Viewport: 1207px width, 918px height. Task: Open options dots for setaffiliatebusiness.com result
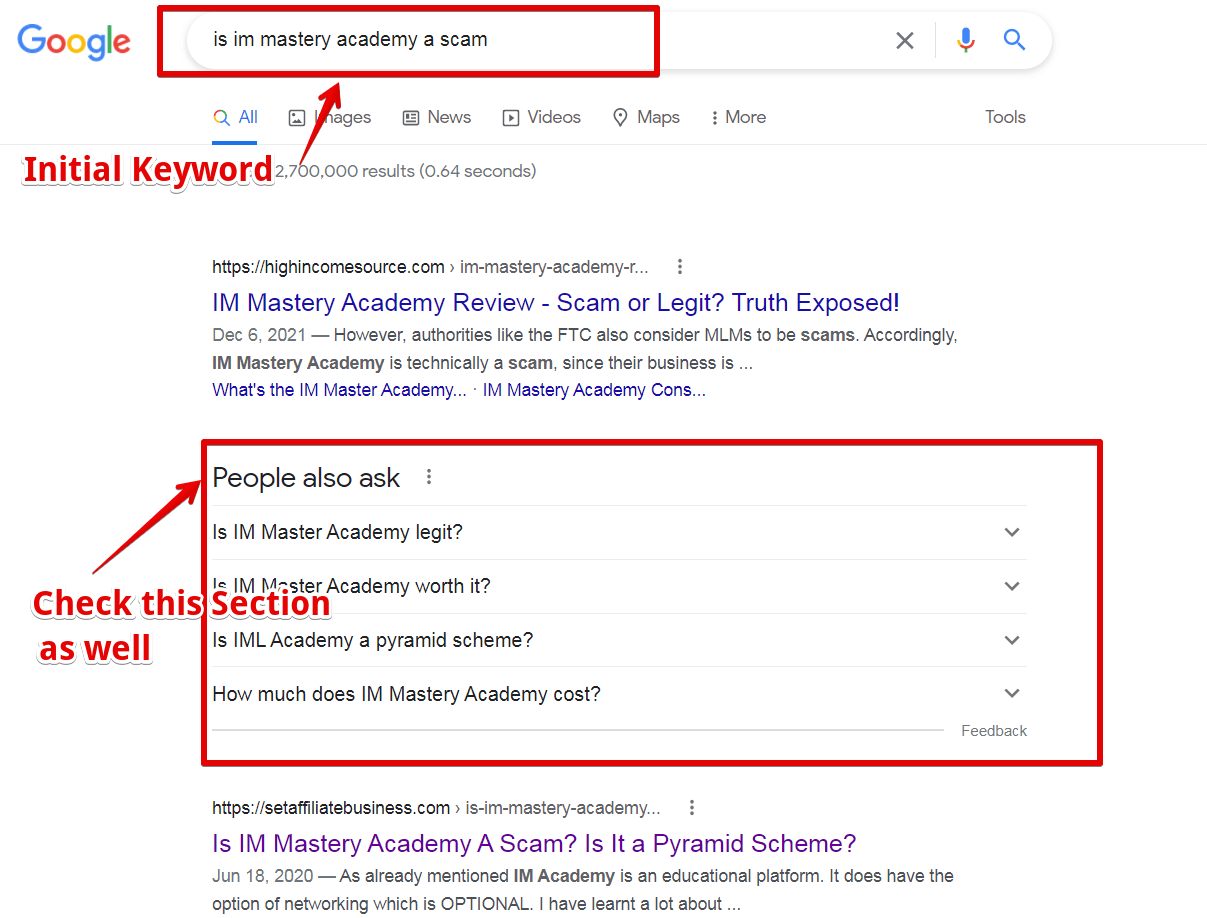[692, 808]
